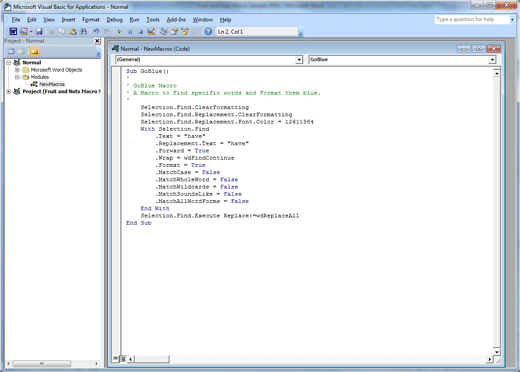
Task: Click the Insert UserForm toolbar icon
Action: (x=24, y=32)
